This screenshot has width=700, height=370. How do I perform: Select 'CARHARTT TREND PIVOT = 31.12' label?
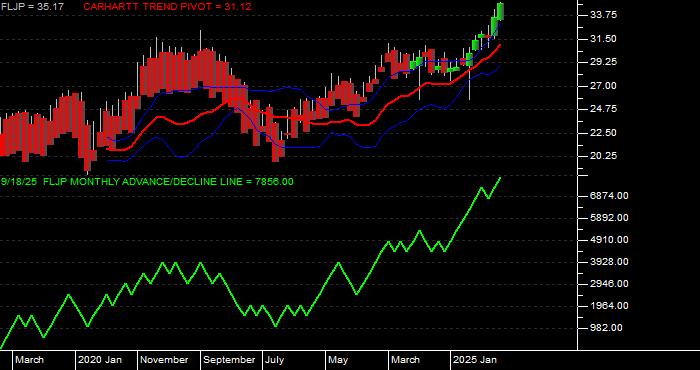167,7
